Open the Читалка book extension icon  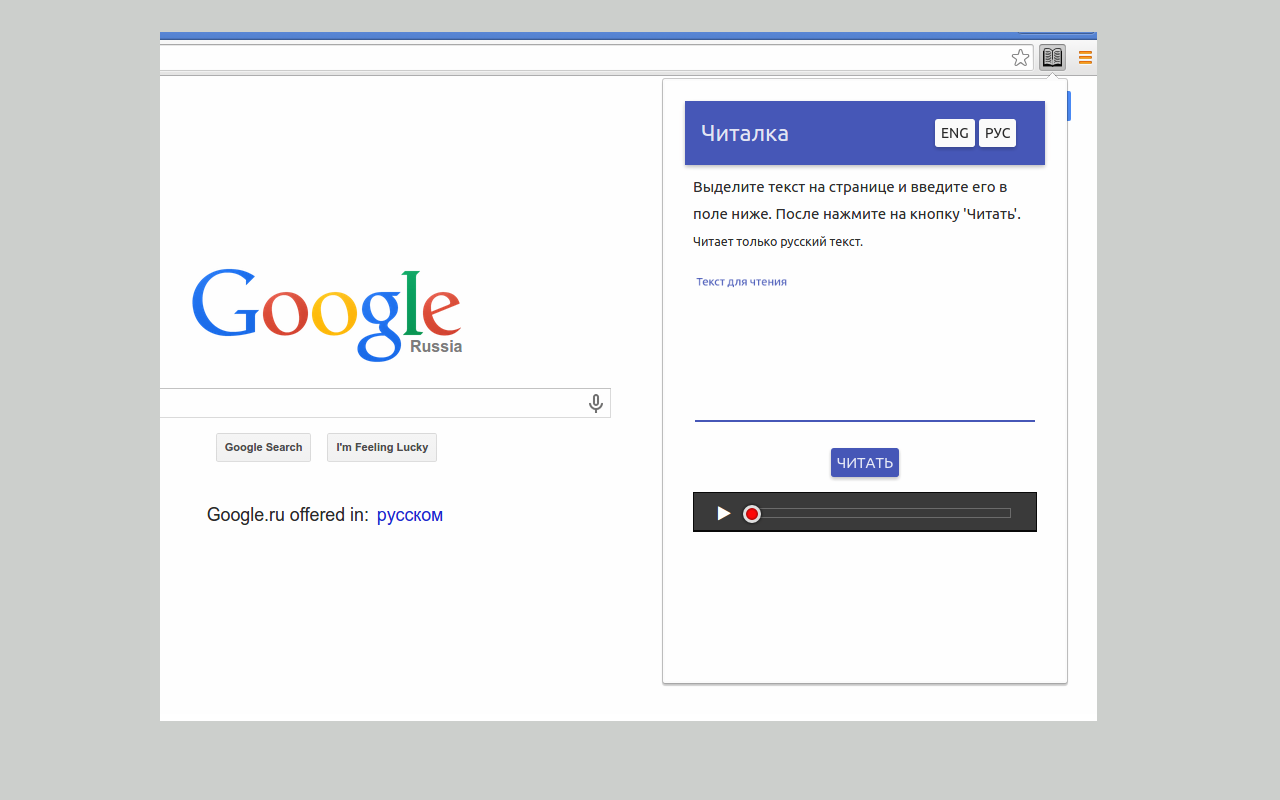1052,57
